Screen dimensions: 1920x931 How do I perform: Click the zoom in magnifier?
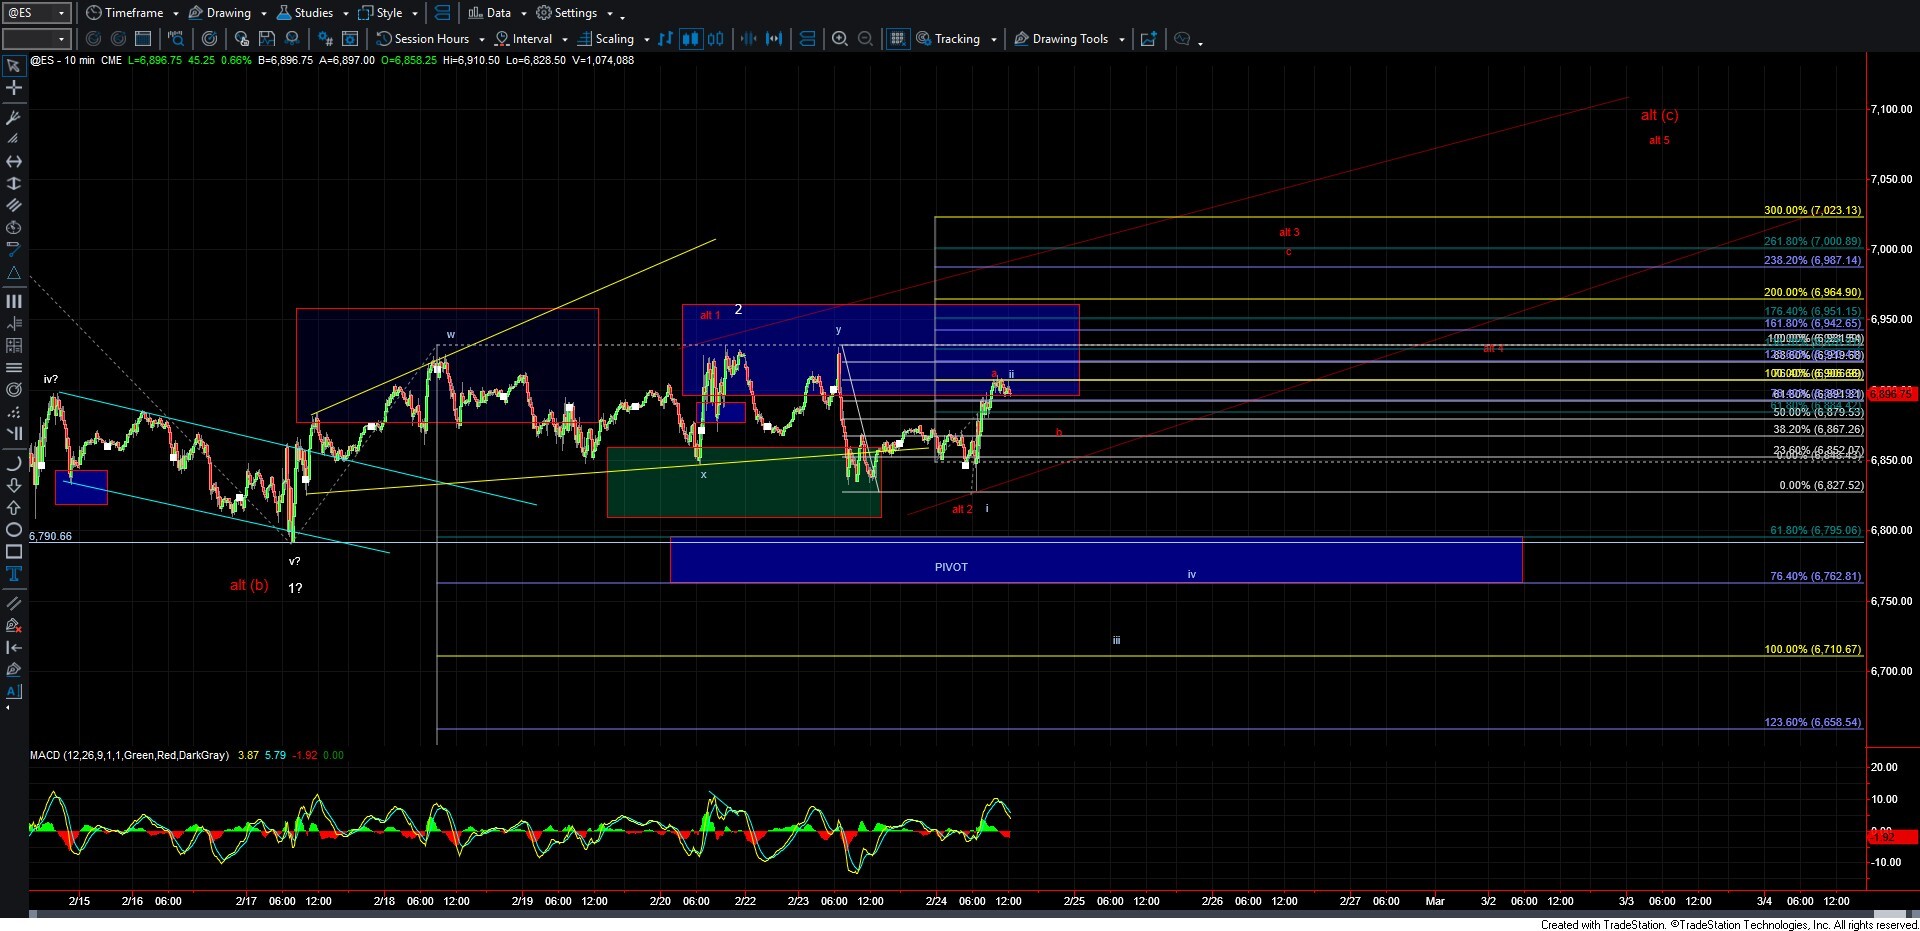[840, 39]
